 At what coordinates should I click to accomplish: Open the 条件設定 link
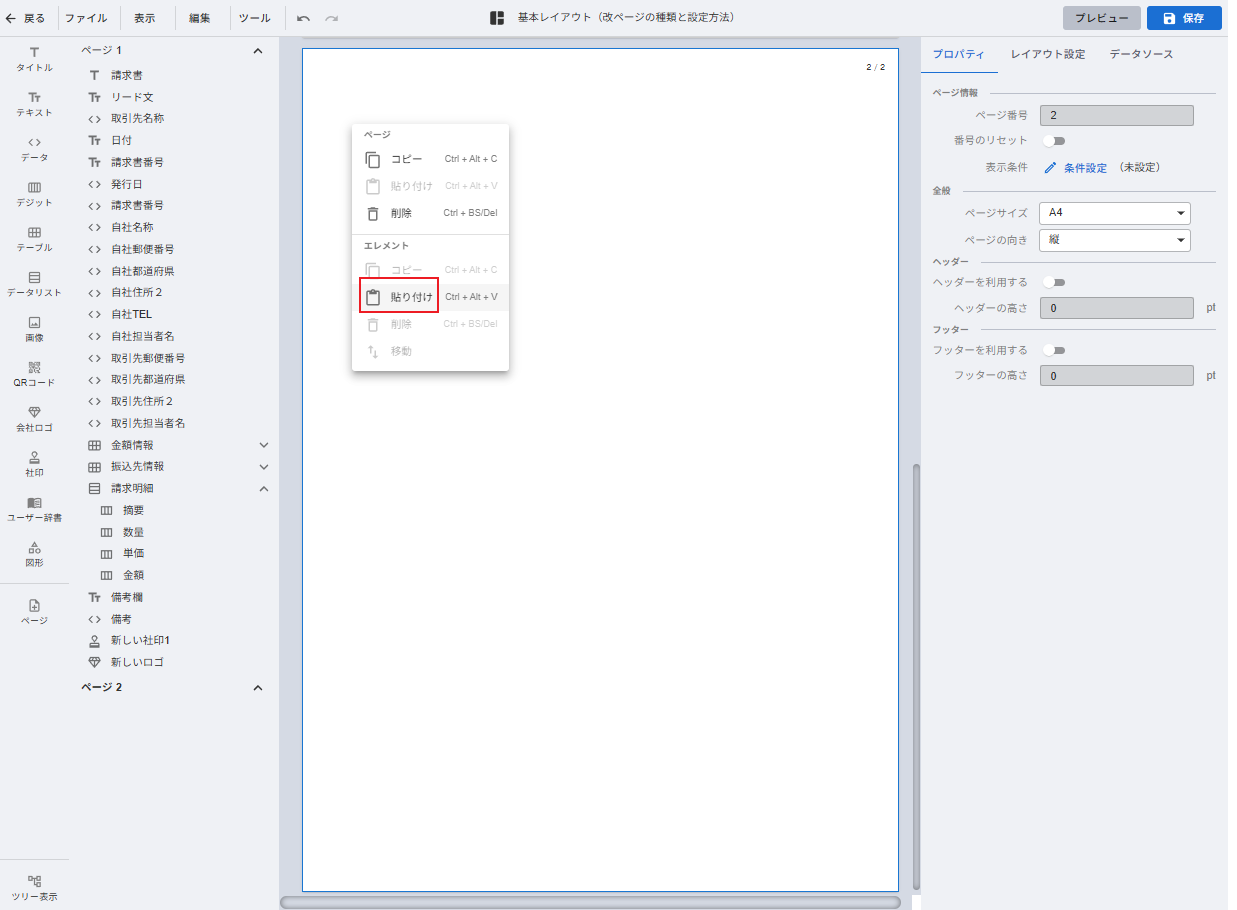pyautogui.click(x=1084, y=168)
